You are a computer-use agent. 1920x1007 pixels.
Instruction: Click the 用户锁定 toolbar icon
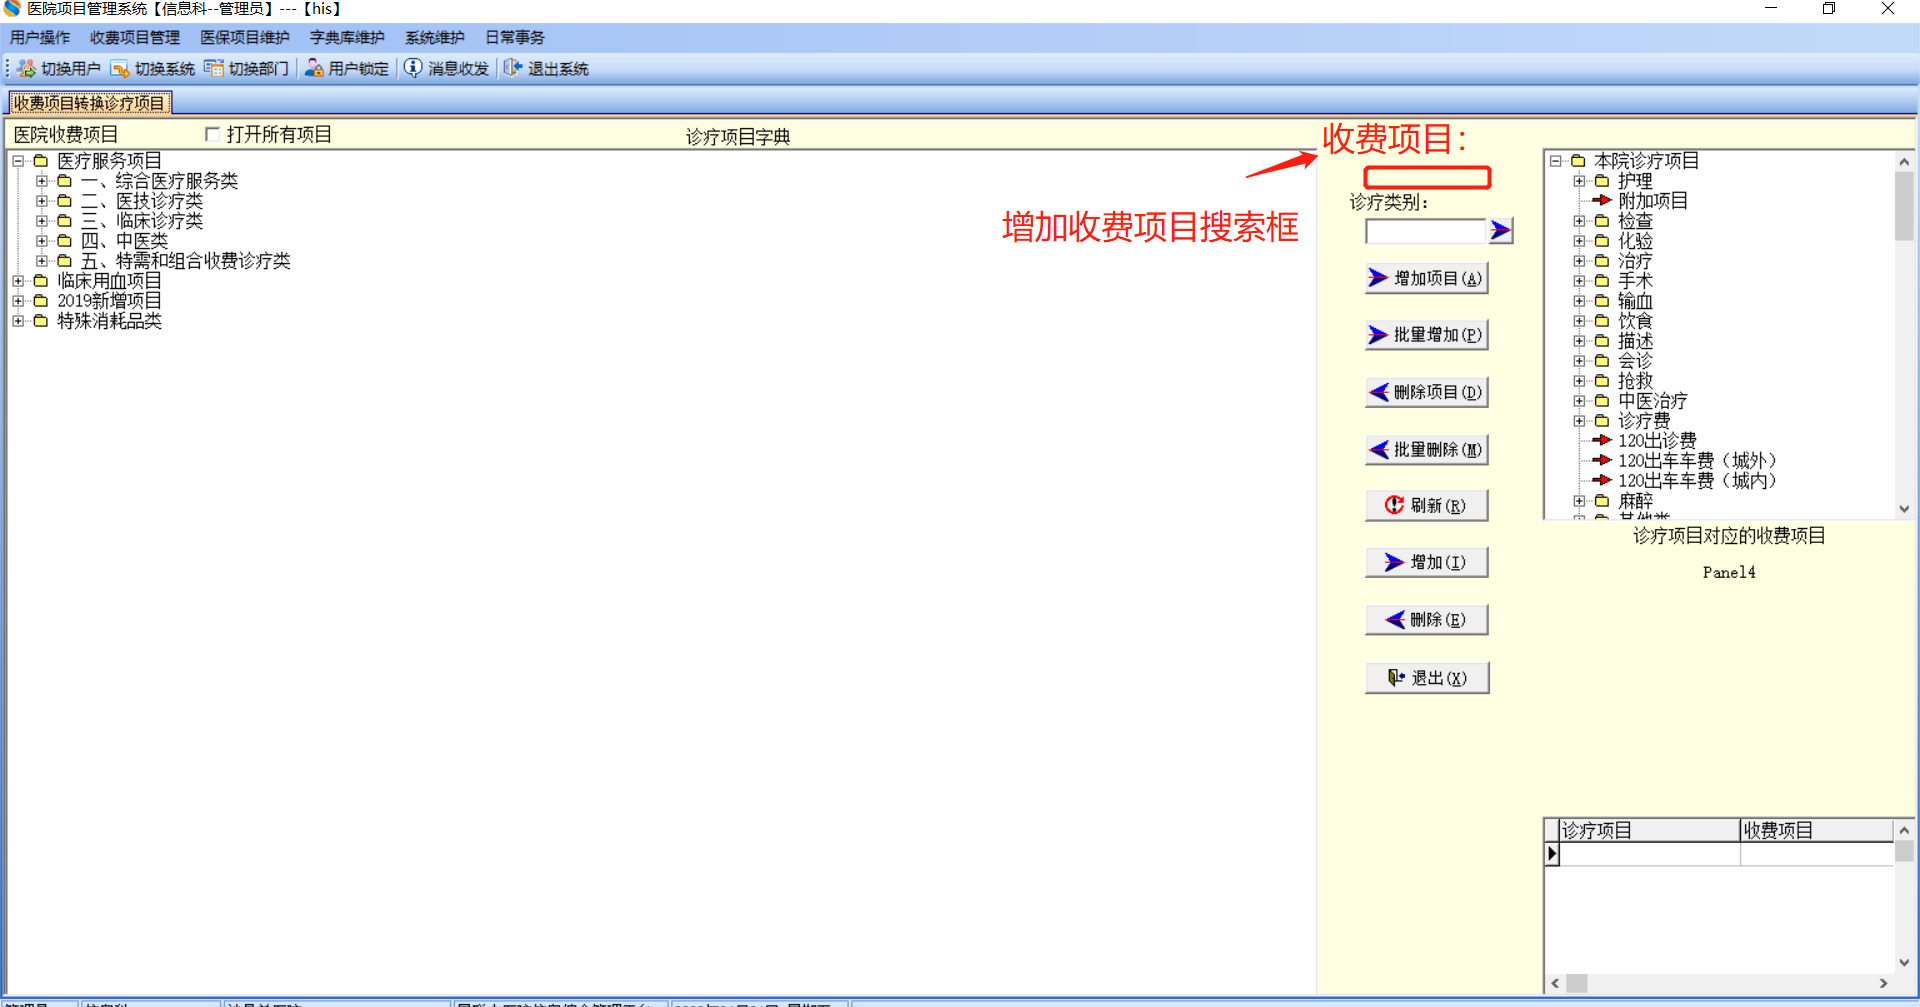coord(314,68)
